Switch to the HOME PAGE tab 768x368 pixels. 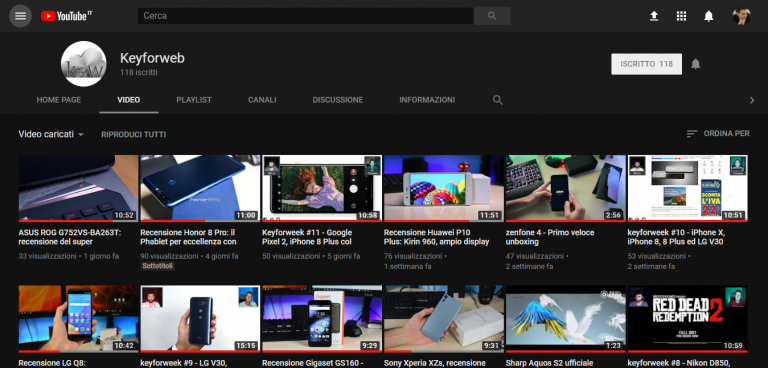59,100
